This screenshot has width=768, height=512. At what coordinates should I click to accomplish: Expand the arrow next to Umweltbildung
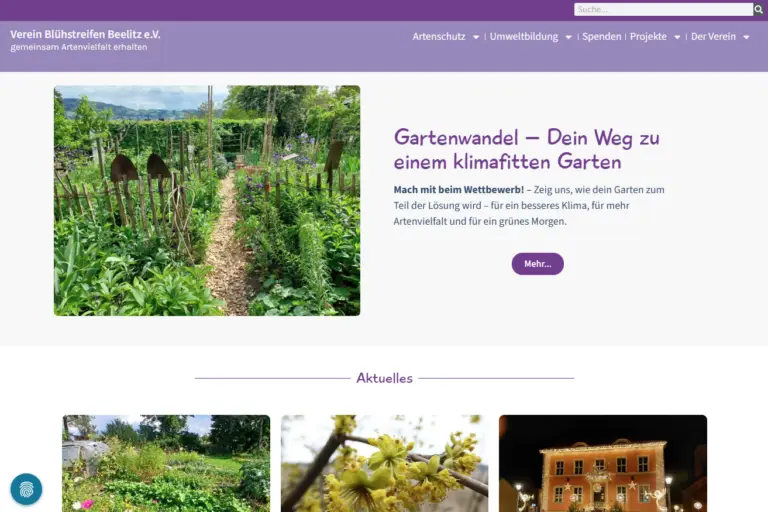point(569,37)
